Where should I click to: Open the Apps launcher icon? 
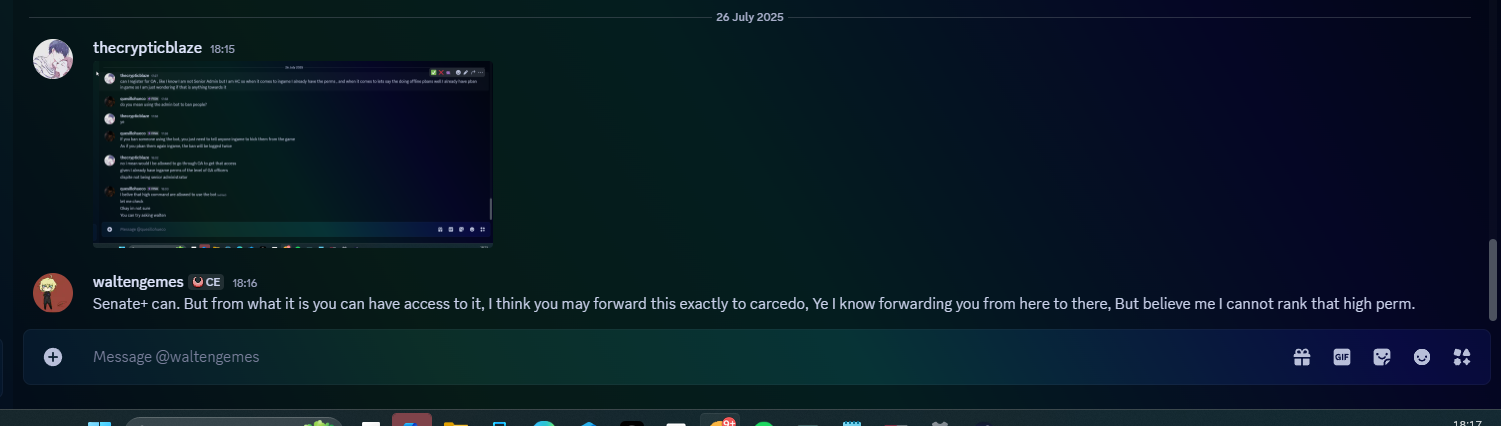1462,357
